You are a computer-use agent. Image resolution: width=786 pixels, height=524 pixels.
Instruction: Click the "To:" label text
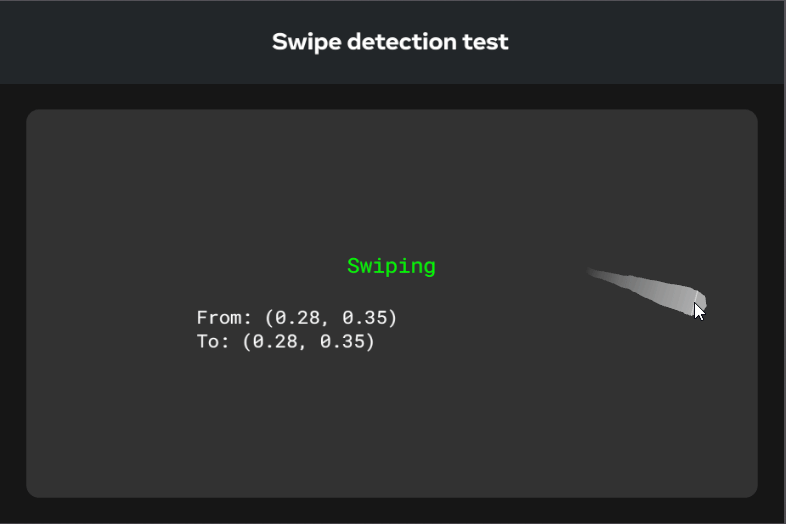tap(214, 342)
